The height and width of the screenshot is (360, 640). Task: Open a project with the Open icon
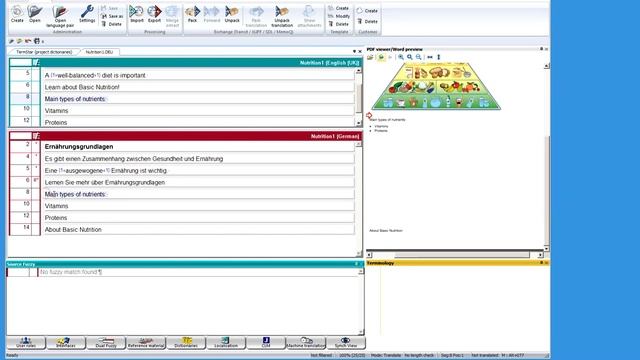click(x=35, y=14)
